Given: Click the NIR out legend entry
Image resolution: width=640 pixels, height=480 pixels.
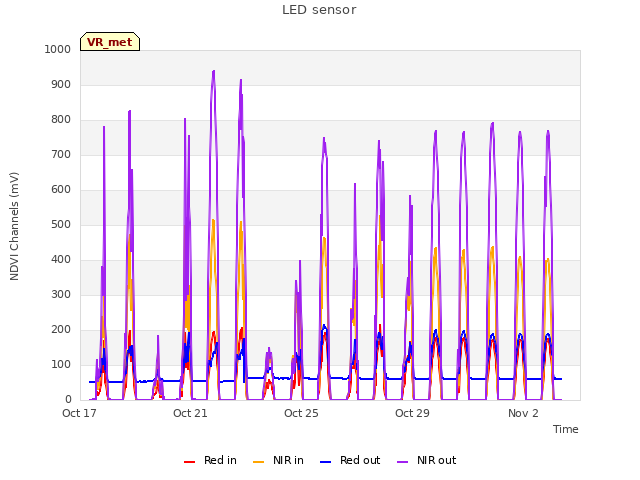Looking at the screenshot, I should 426,460.
